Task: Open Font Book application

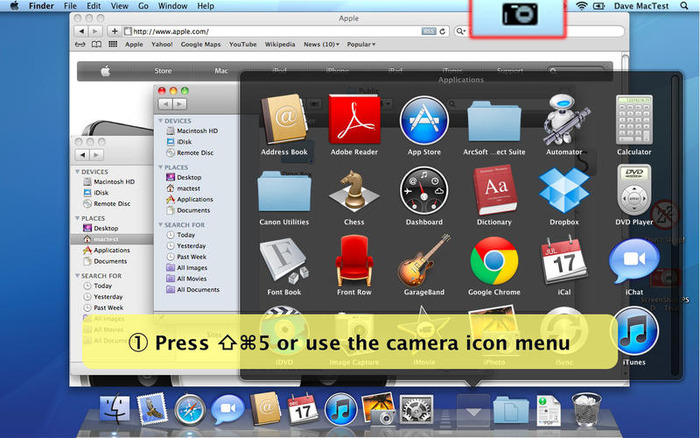Action: pyautogui.click(x=284, y=262)
